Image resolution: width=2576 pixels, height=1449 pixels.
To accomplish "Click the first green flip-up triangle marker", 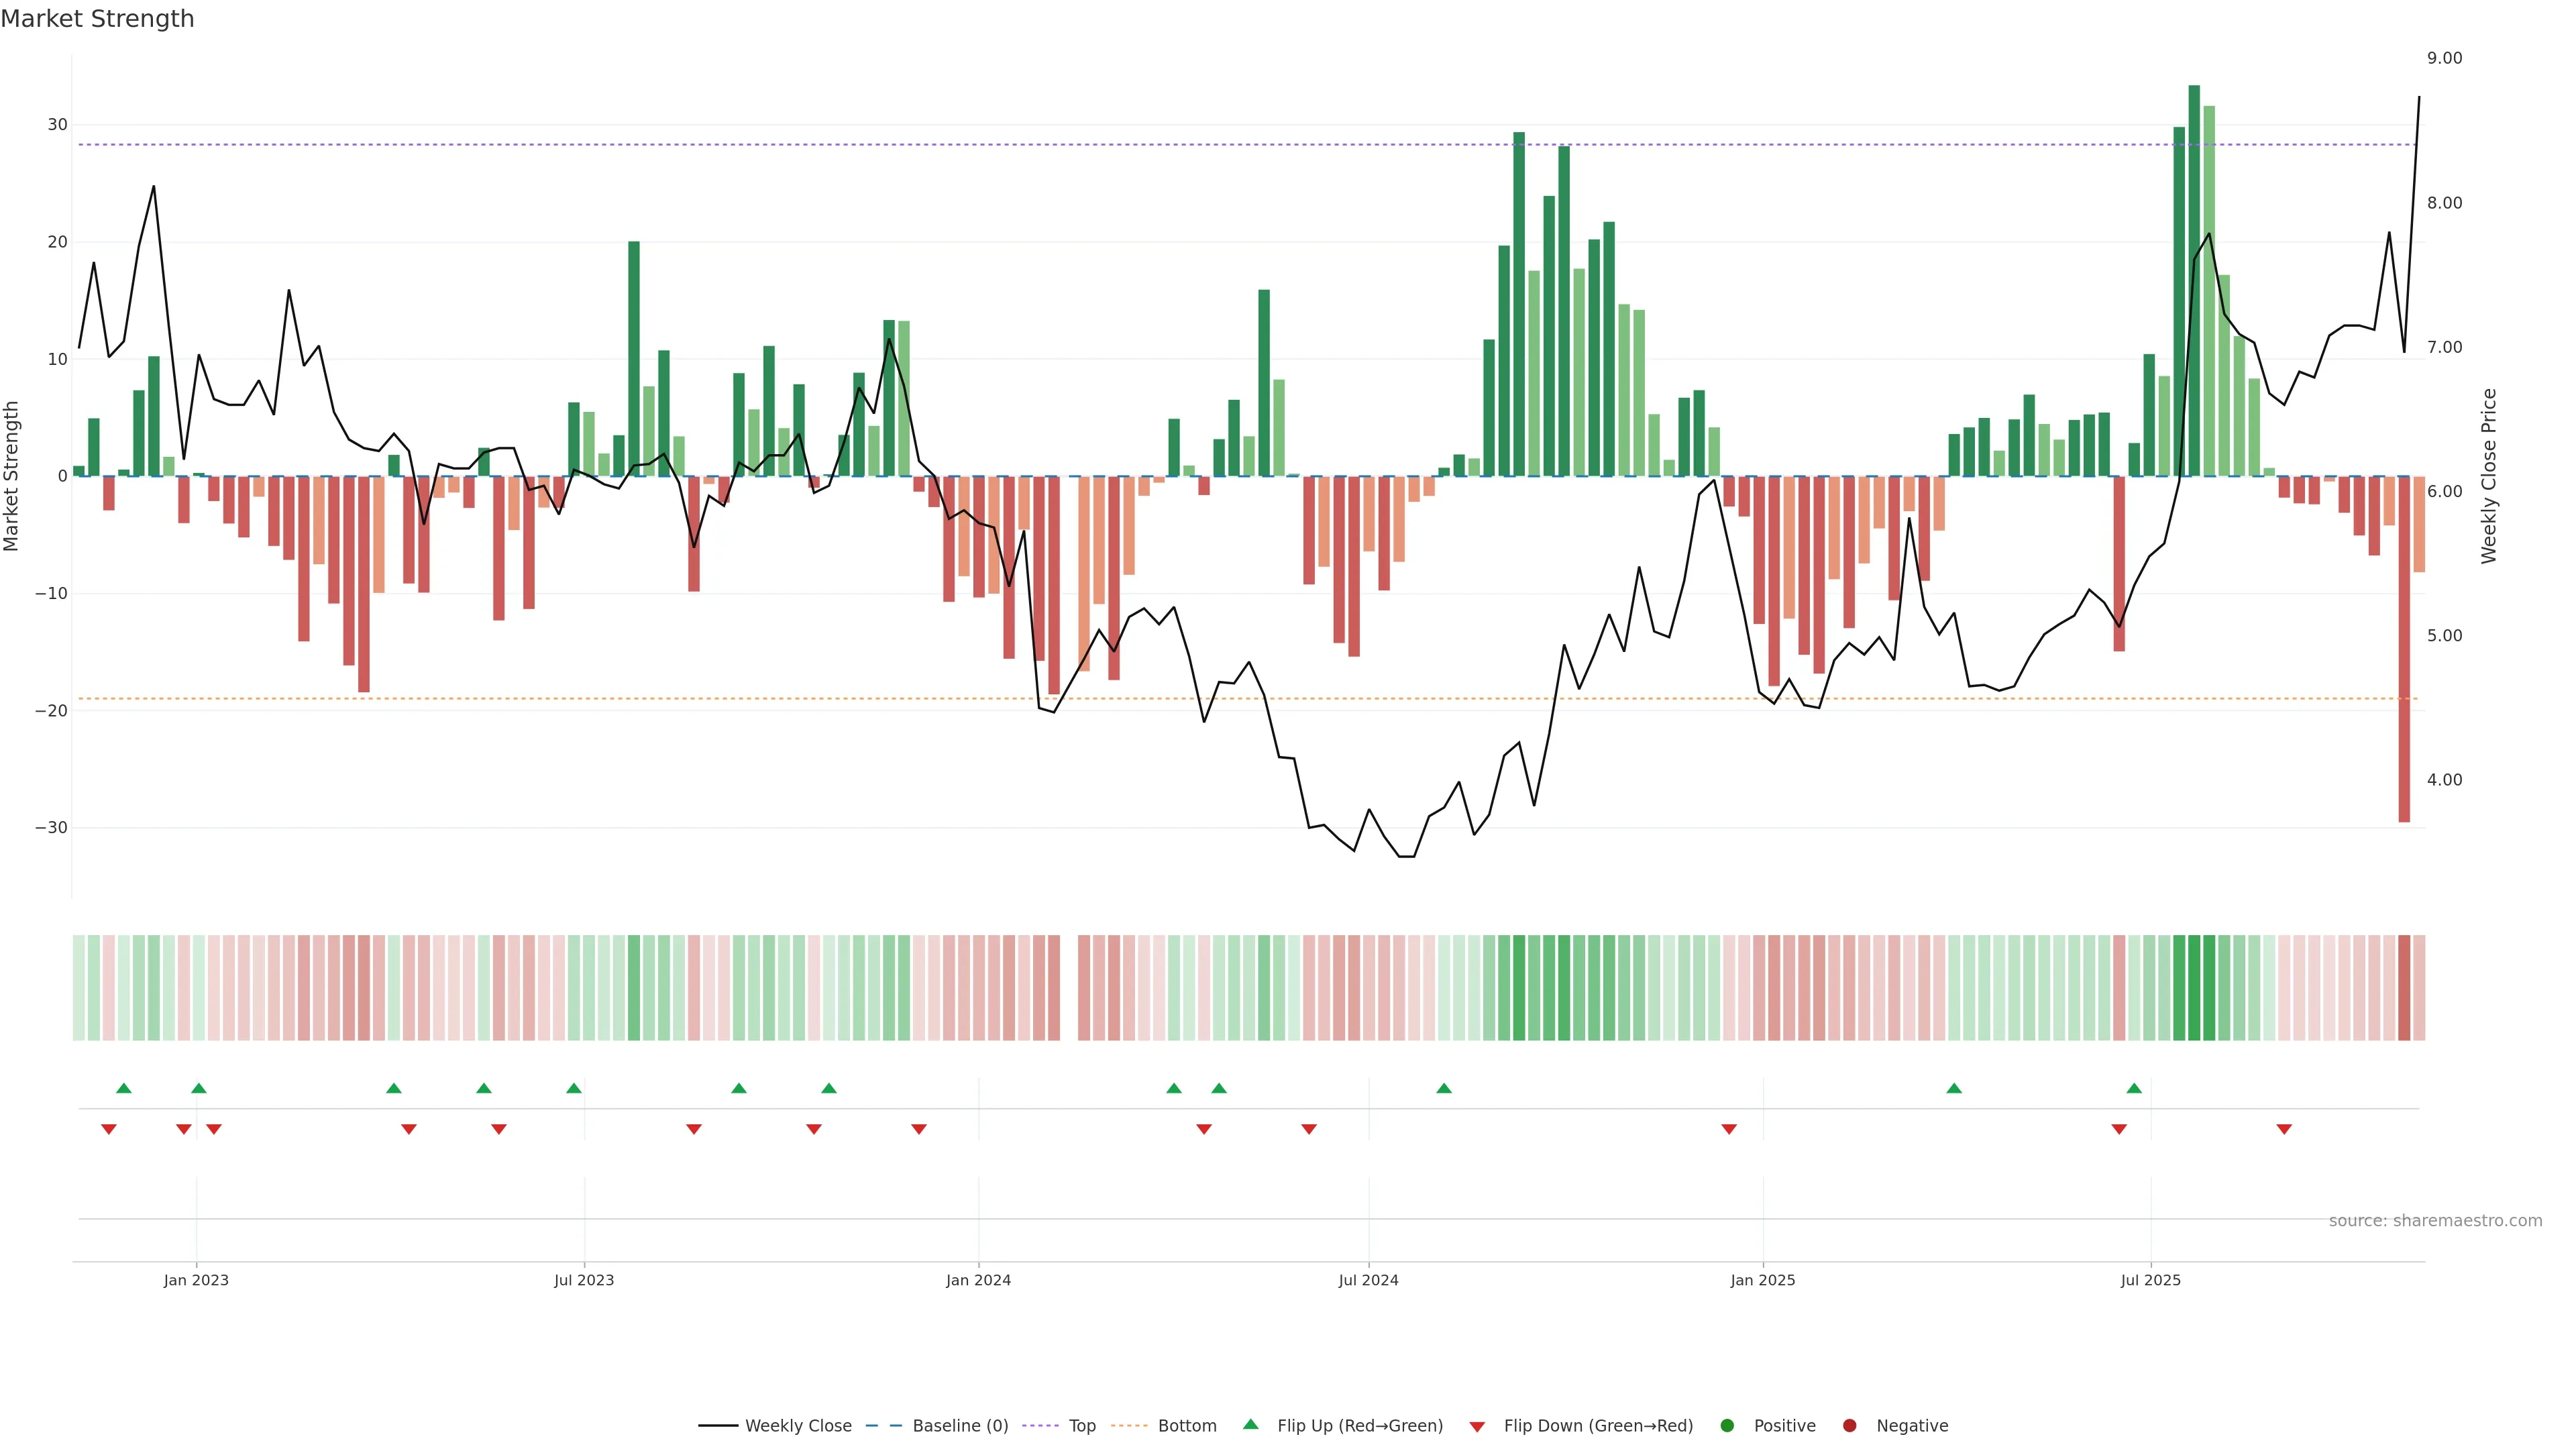I will click(x=124, y=1088).
